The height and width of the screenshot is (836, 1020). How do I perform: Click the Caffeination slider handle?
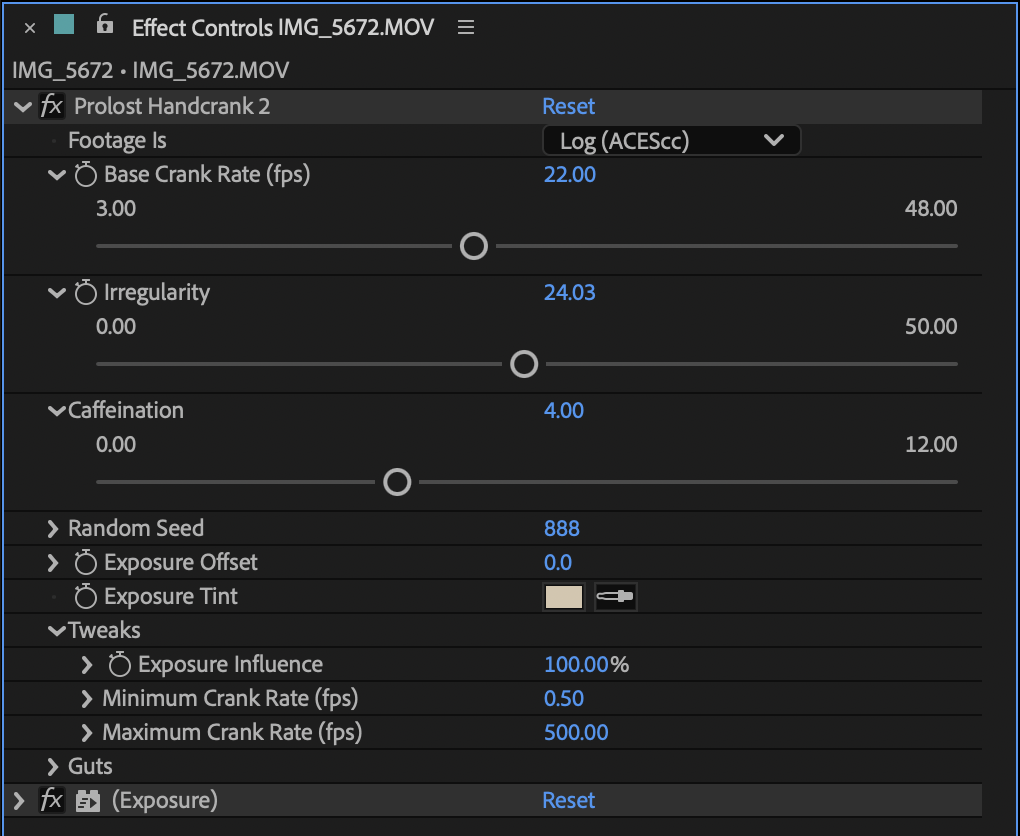(x=397, y=482)
